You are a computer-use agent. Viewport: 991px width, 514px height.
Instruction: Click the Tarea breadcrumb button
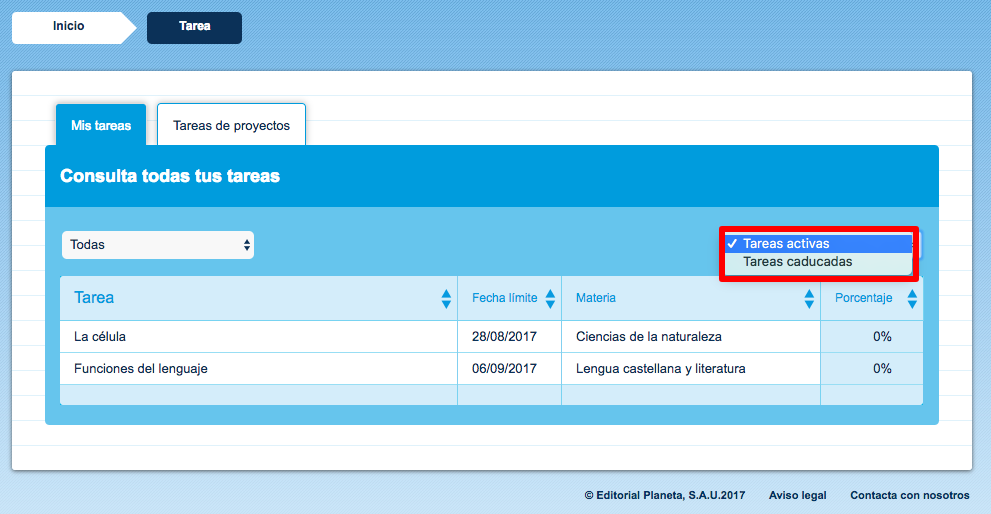coord(195,27)
